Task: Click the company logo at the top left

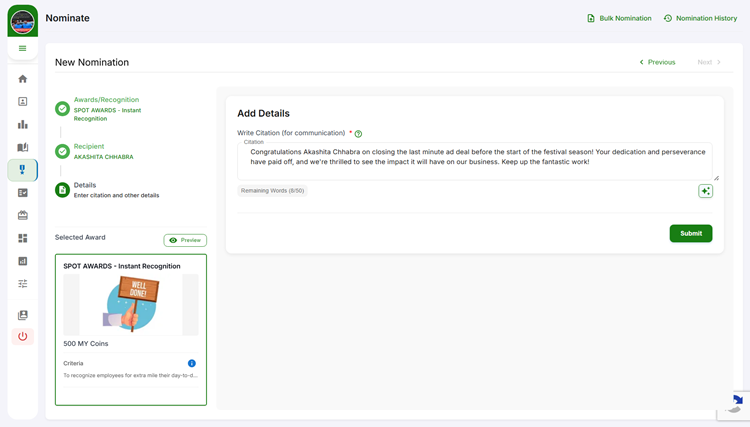Action: point(22,21)
